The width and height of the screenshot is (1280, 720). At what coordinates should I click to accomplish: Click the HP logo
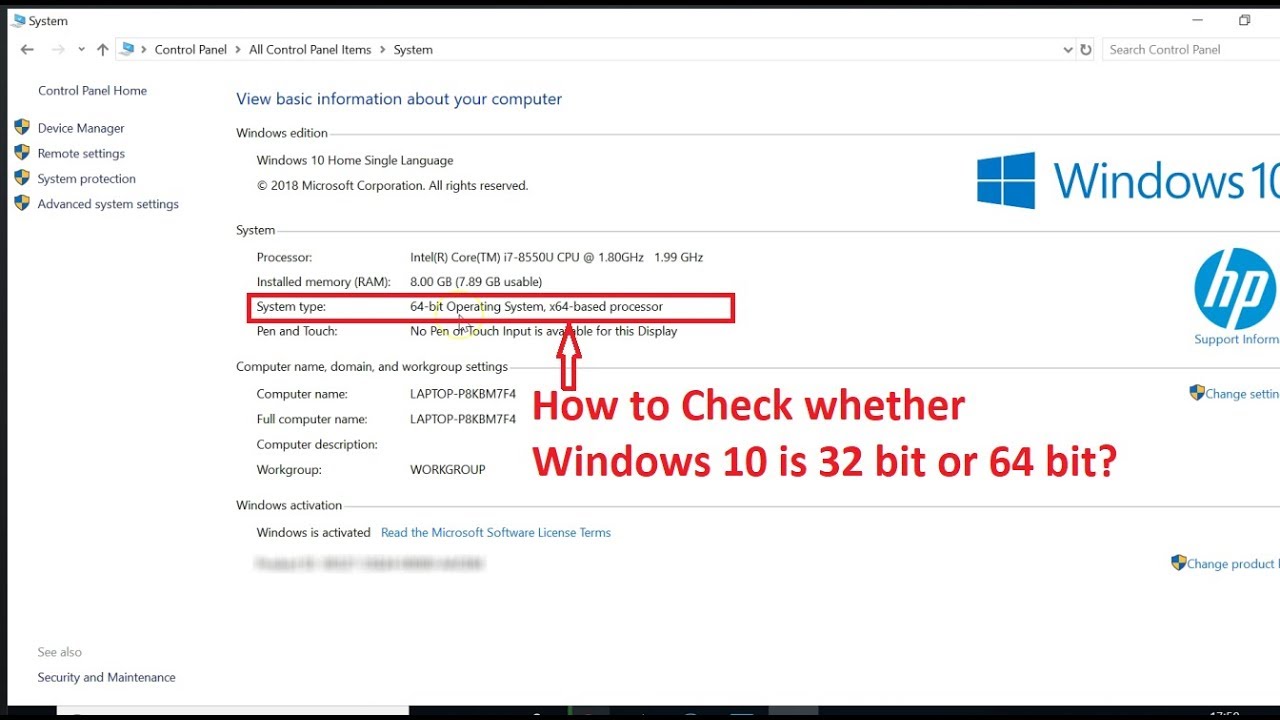[x=1235, y=288]
